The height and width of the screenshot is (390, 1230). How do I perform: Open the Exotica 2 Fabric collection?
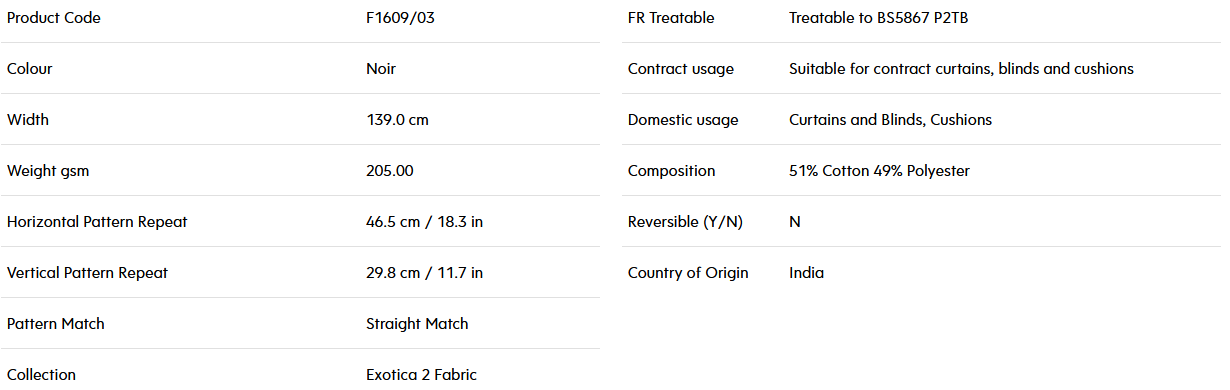pyautogui.click(x=421, y=375)
